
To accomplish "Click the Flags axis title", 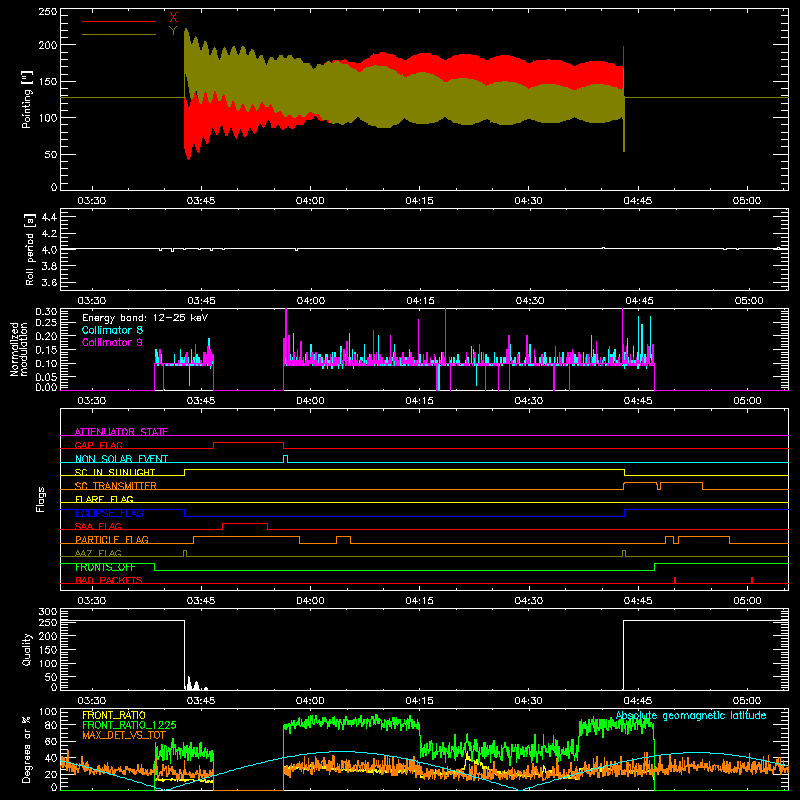I will 41,499.
